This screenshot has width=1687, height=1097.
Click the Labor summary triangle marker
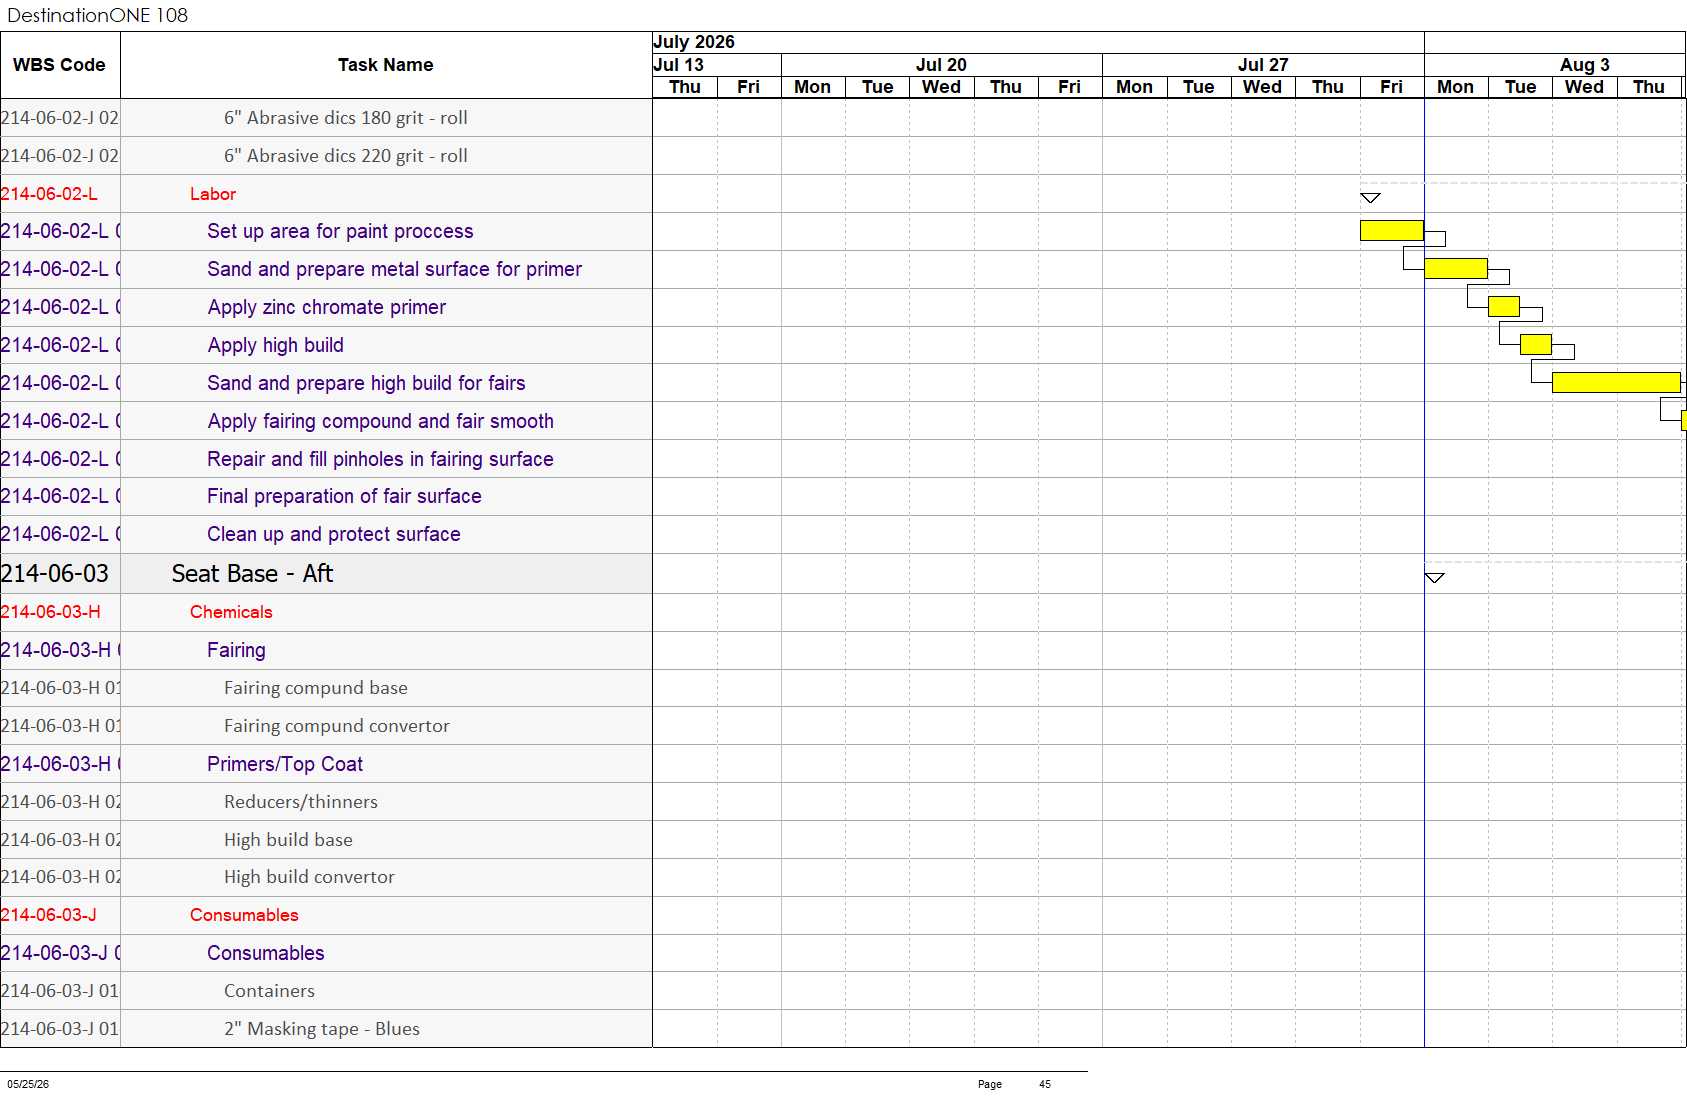1370,198
